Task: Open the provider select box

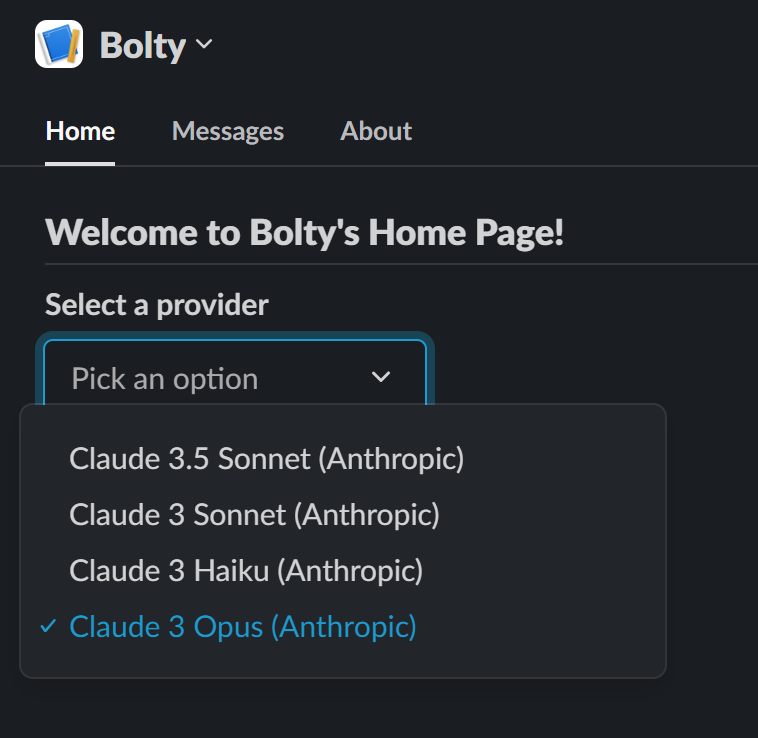Action: (235, 377)
